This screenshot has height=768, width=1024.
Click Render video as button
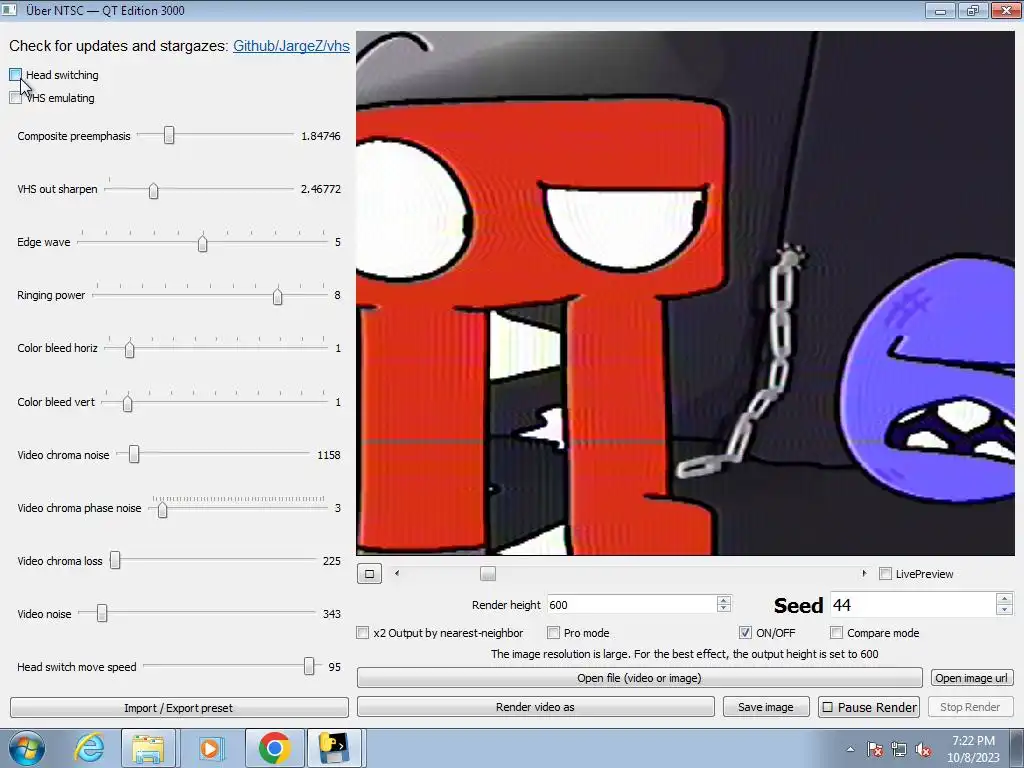[x=536, y=707]
